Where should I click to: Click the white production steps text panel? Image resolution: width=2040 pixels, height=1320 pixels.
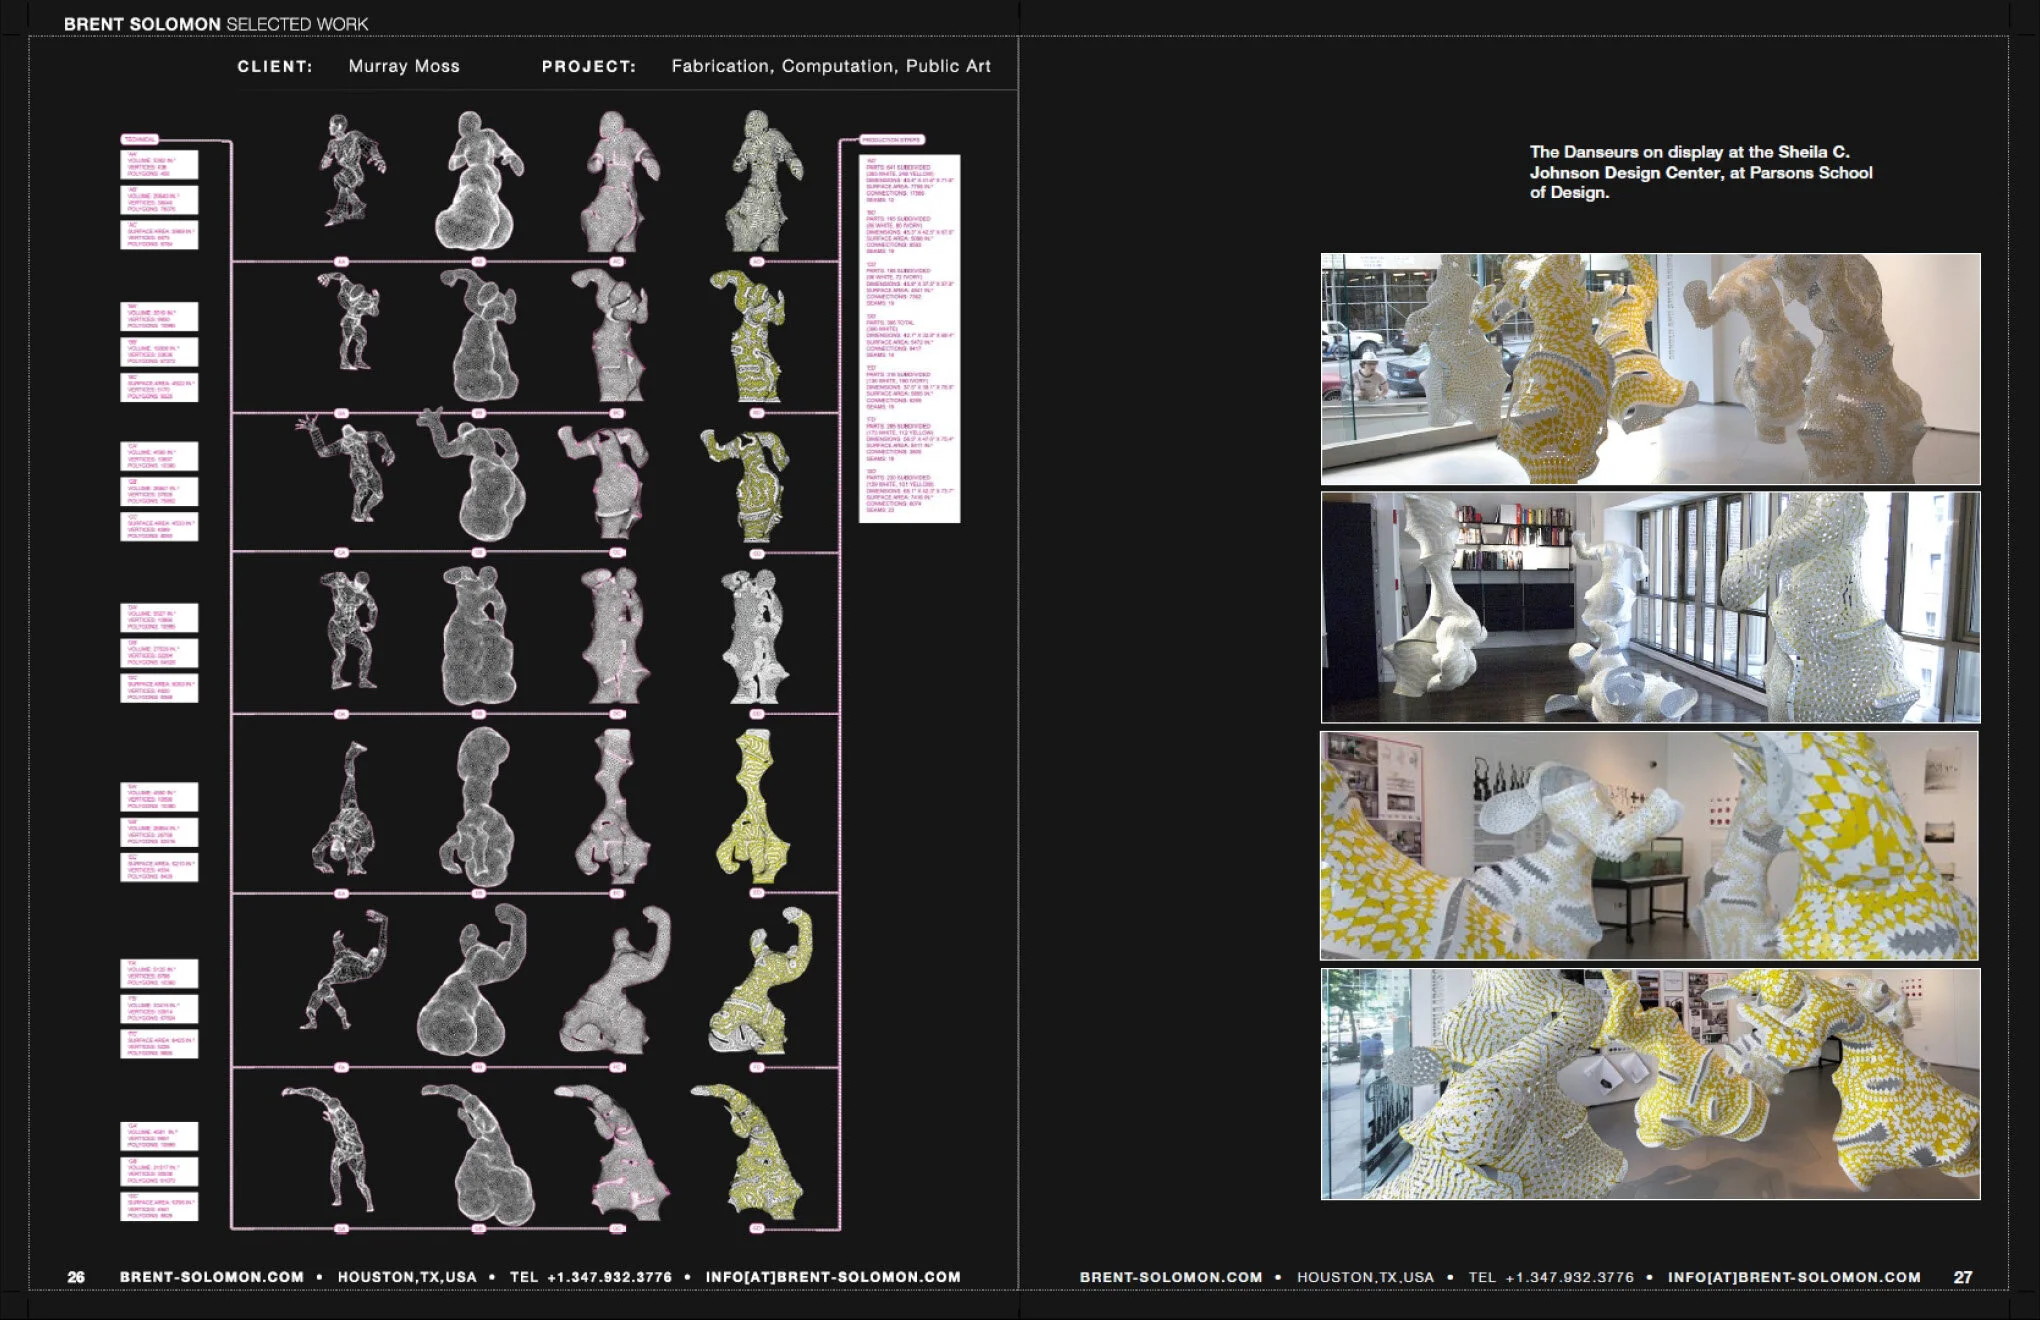[x=909, y=338]
